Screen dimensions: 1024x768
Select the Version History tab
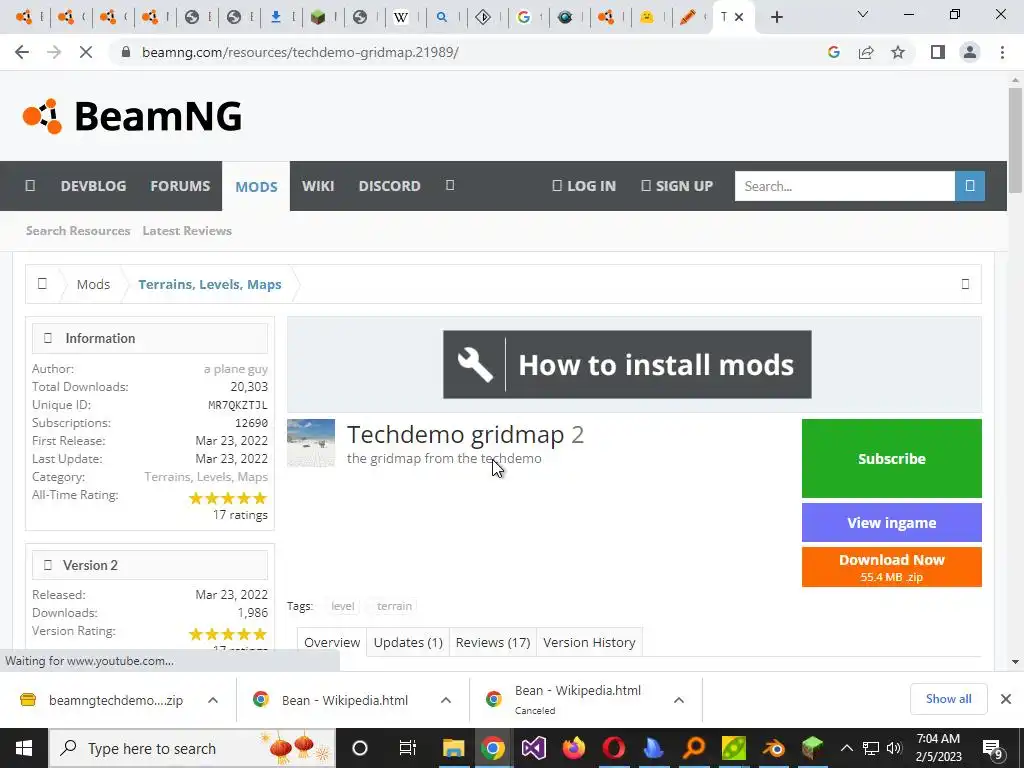point(590,643)
